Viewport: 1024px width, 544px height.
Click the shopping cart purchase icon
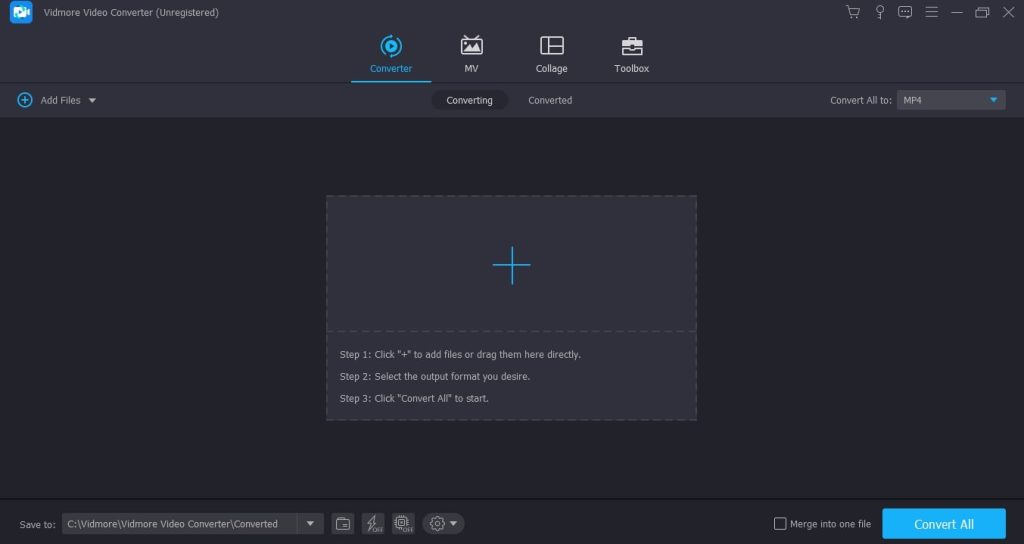[x=852, y=12]
